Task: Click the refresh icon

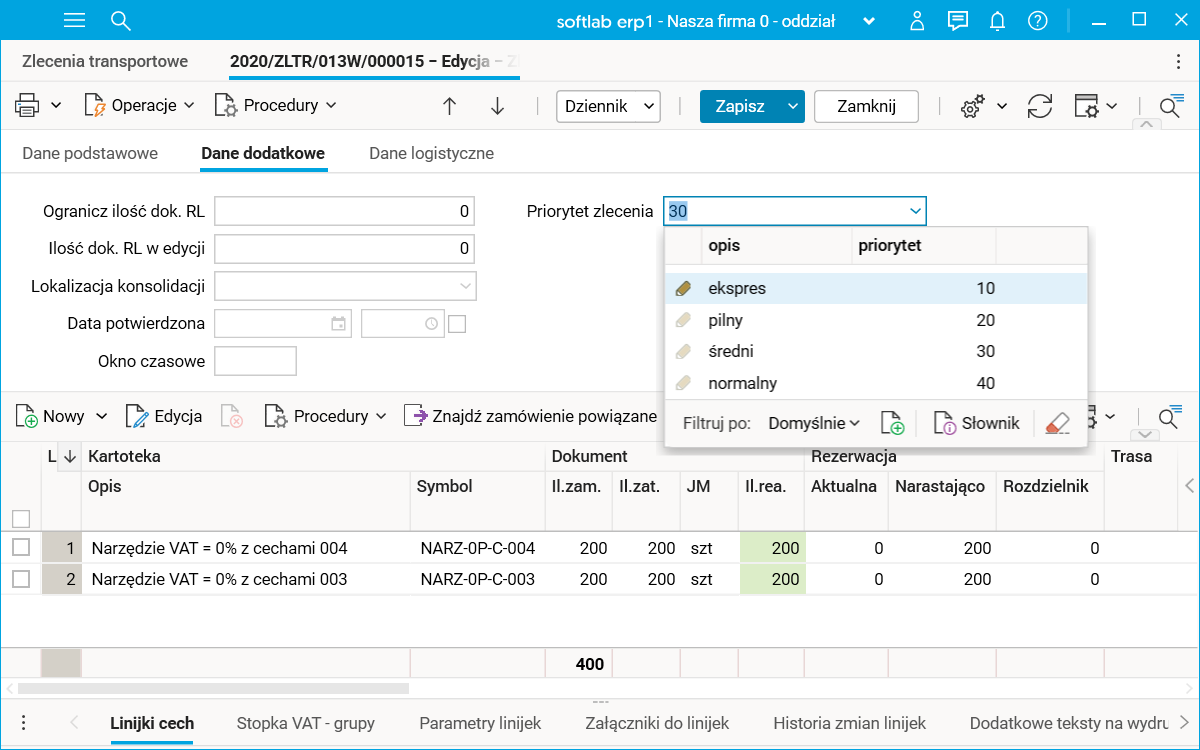Action: tap(1040, 106)
